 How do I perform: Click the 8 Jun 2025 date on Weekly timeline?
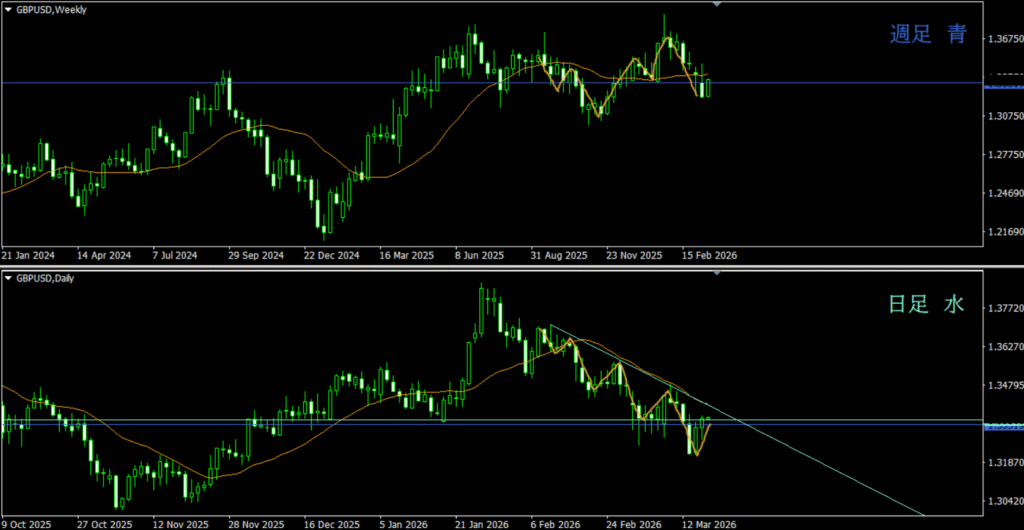click(479, 255)
